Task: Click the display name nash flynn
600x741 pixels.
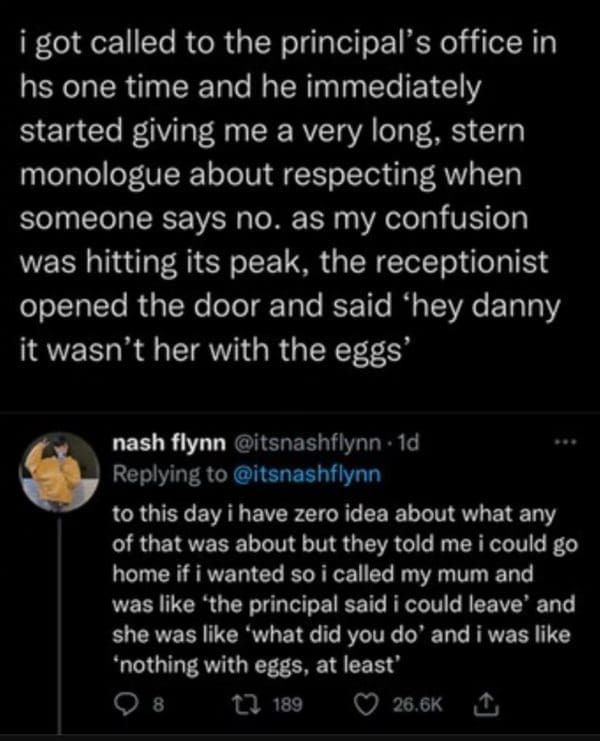Action: point(166,439)
